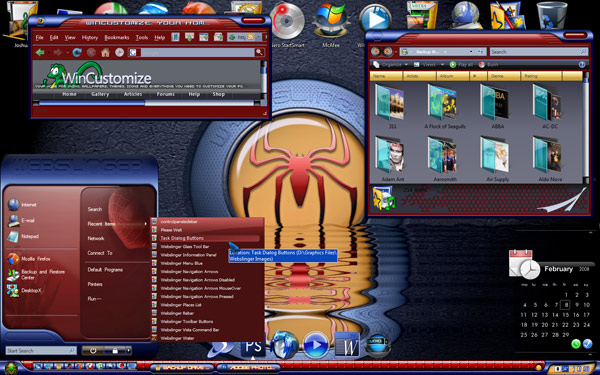Open help icon in Explorer toolbar
The height and width of the screenshot is (375, 600).
point(582,65)
